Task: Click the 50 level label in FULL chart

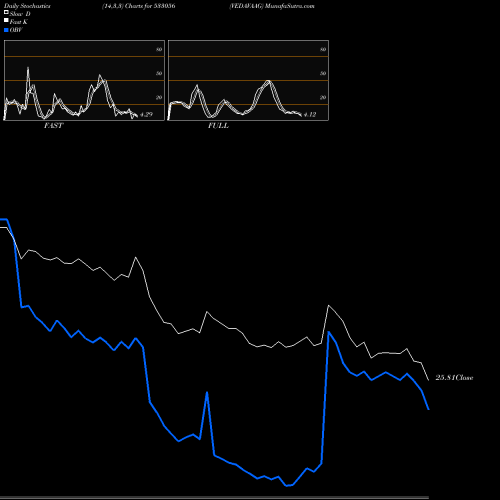Action: point(323,73)
